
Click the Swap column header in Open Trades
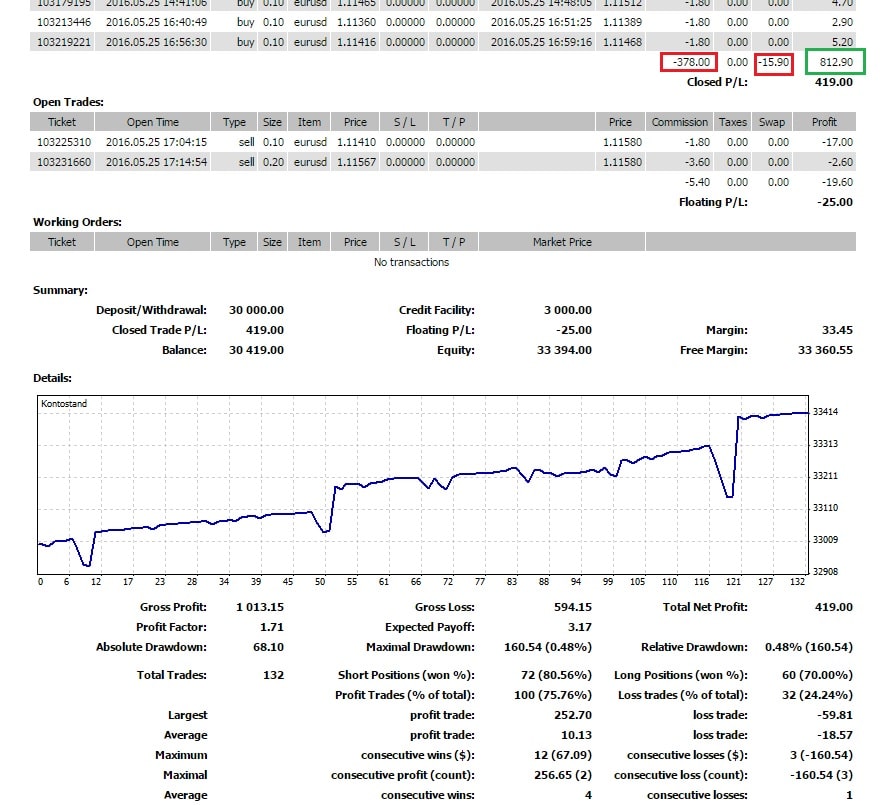point(772,122)
